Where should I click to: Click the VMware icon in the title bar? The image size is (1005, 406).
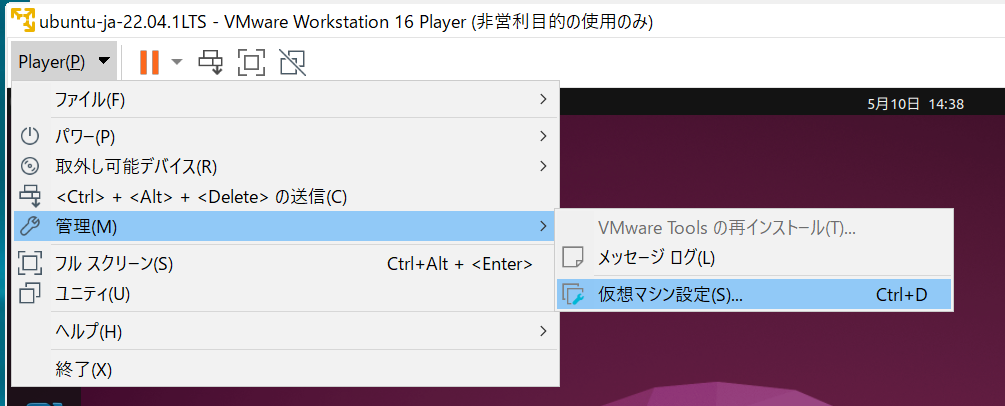(23, 21)
